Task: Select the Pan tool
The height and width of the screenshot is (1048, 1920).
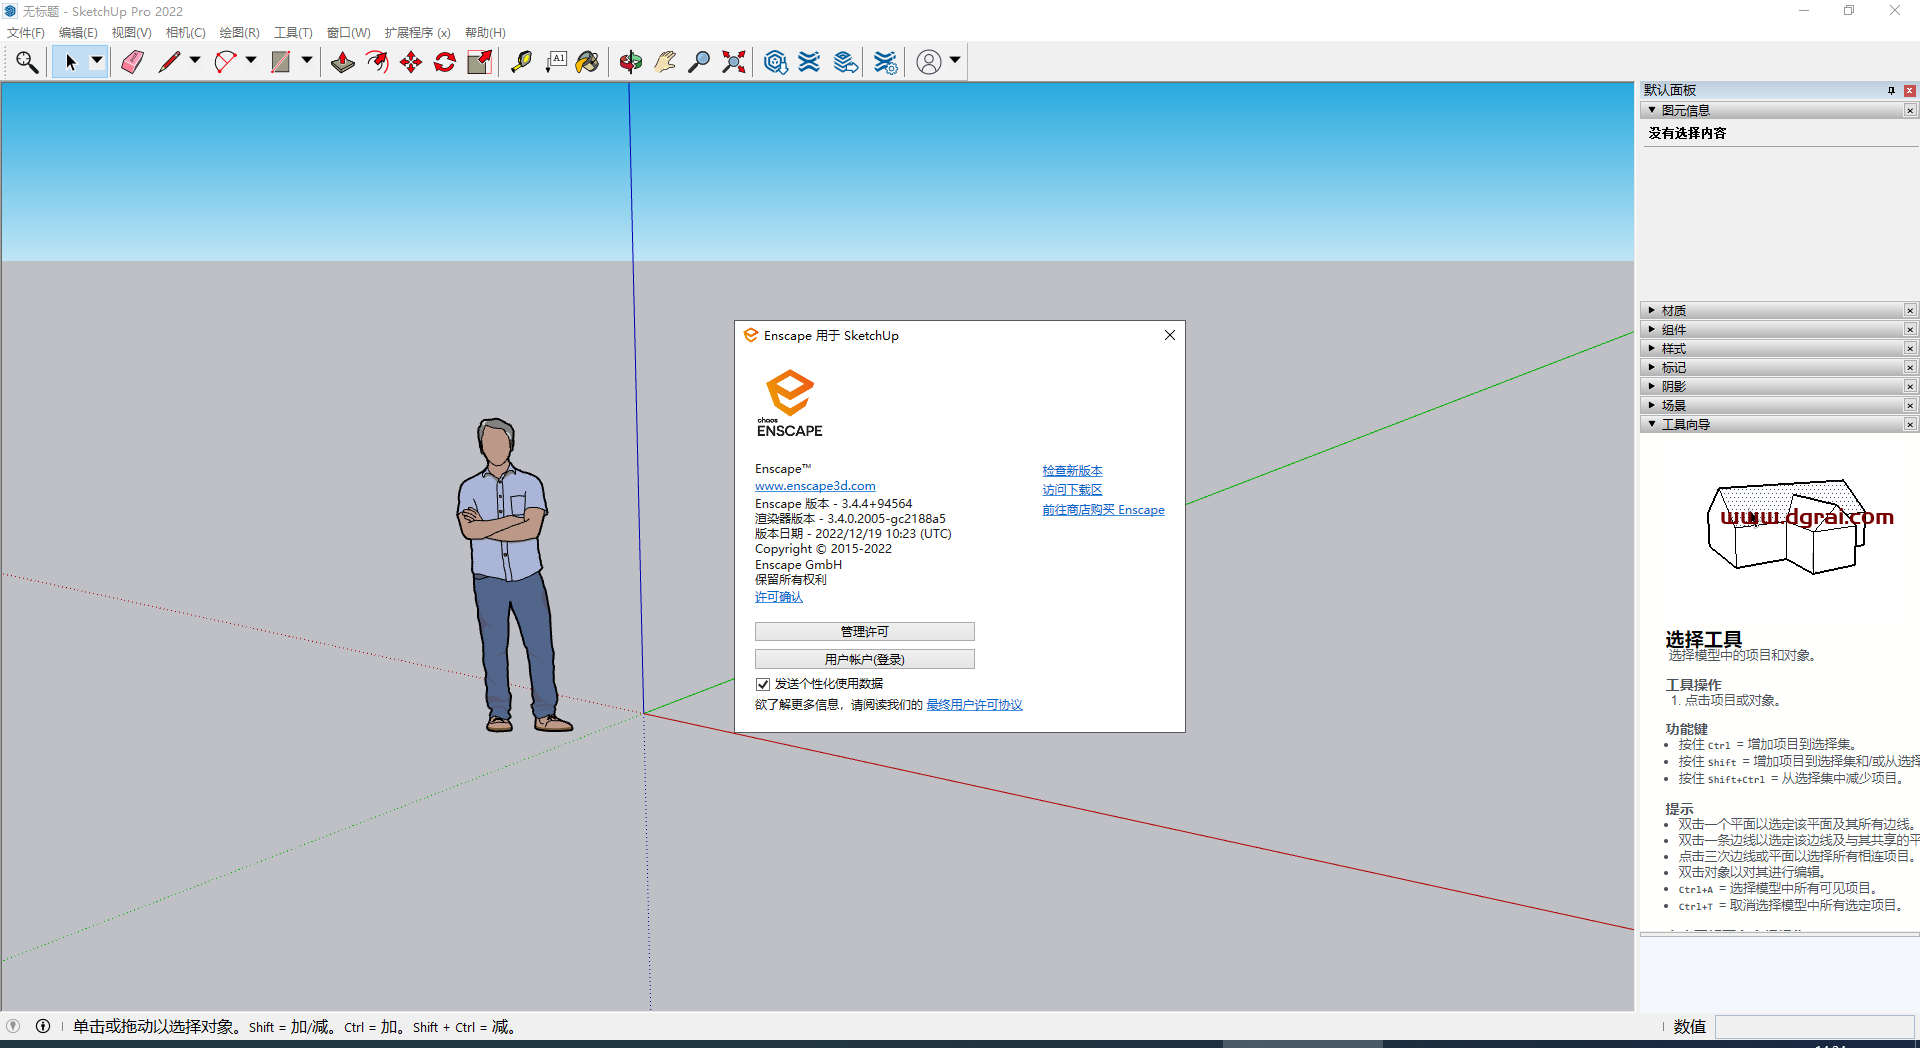Action: 665,61
